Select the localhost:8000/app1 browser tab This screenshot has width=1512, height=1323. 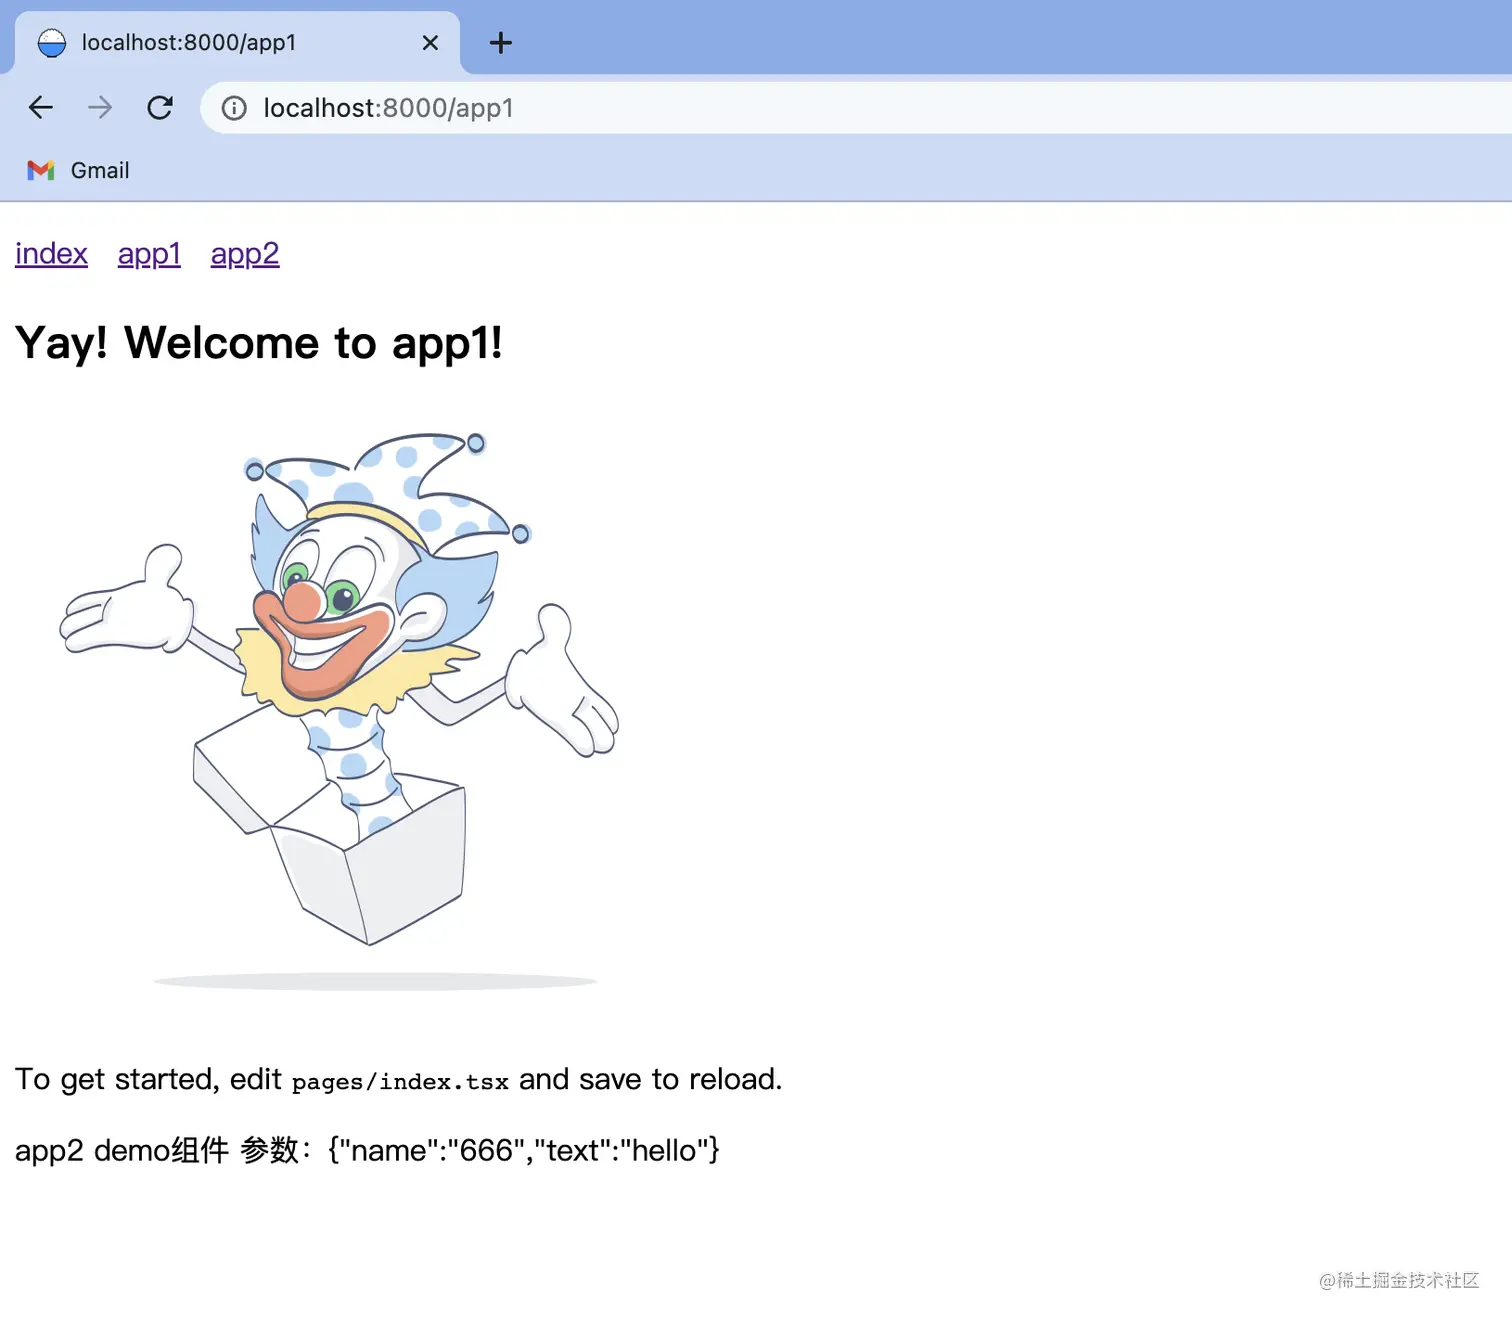click(237, 43)
